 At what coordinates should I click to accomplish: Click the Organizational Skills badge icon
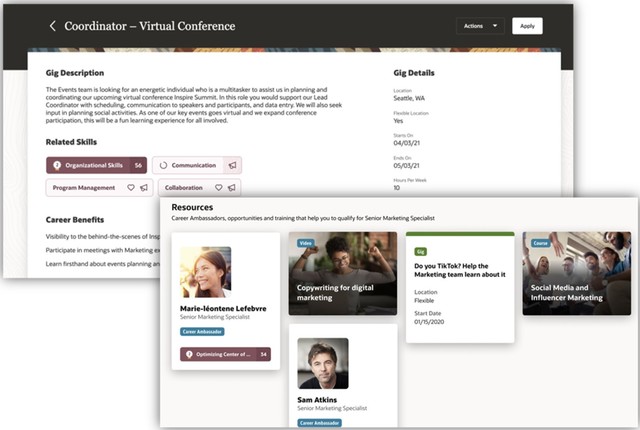[58, 165]
